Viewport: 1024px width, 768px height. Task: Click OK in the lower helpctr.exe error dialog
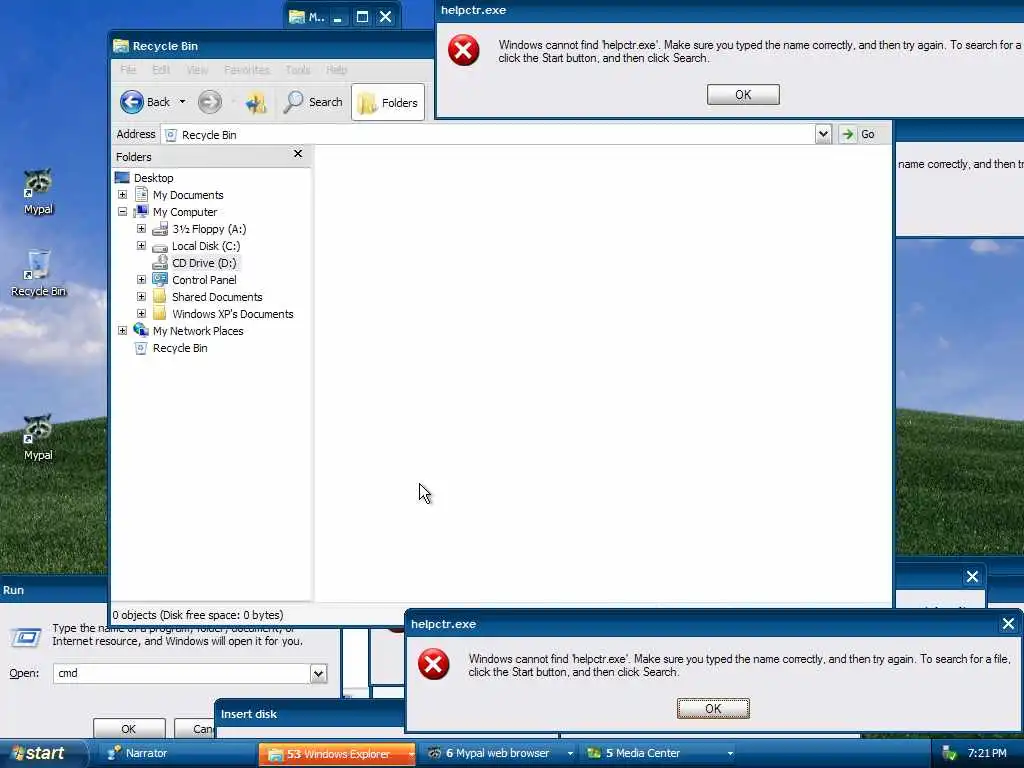713,709
